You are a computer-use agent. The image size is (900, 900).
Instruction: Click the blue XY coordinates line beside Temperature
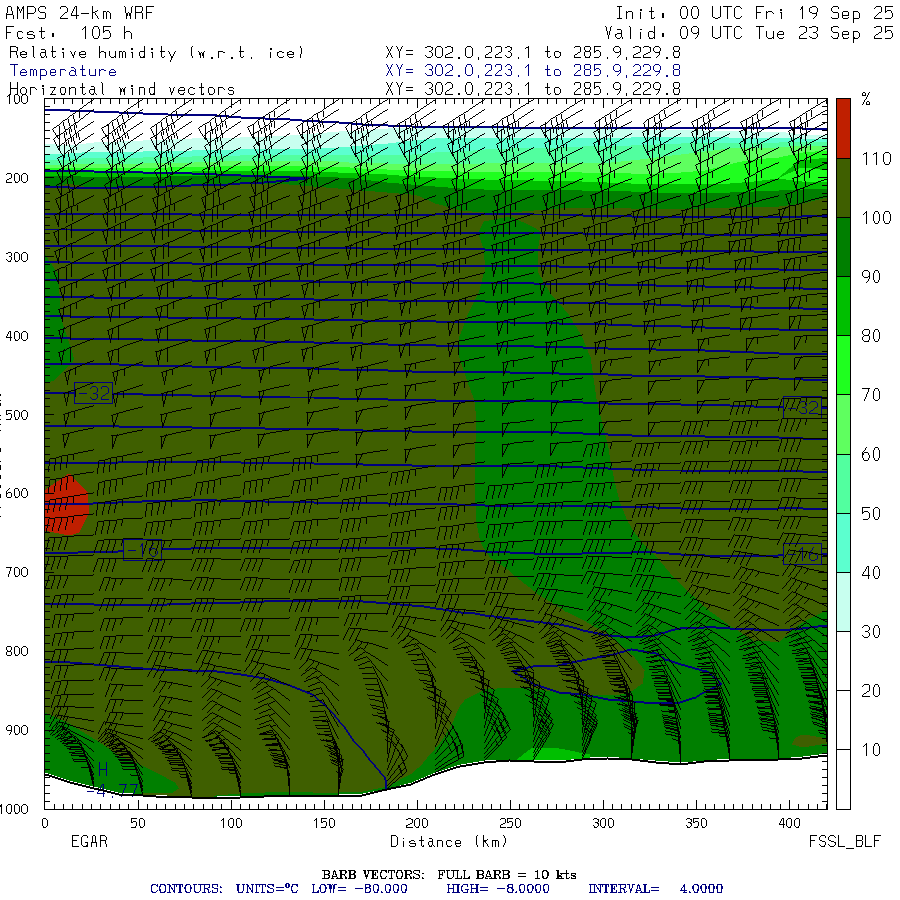533,71
